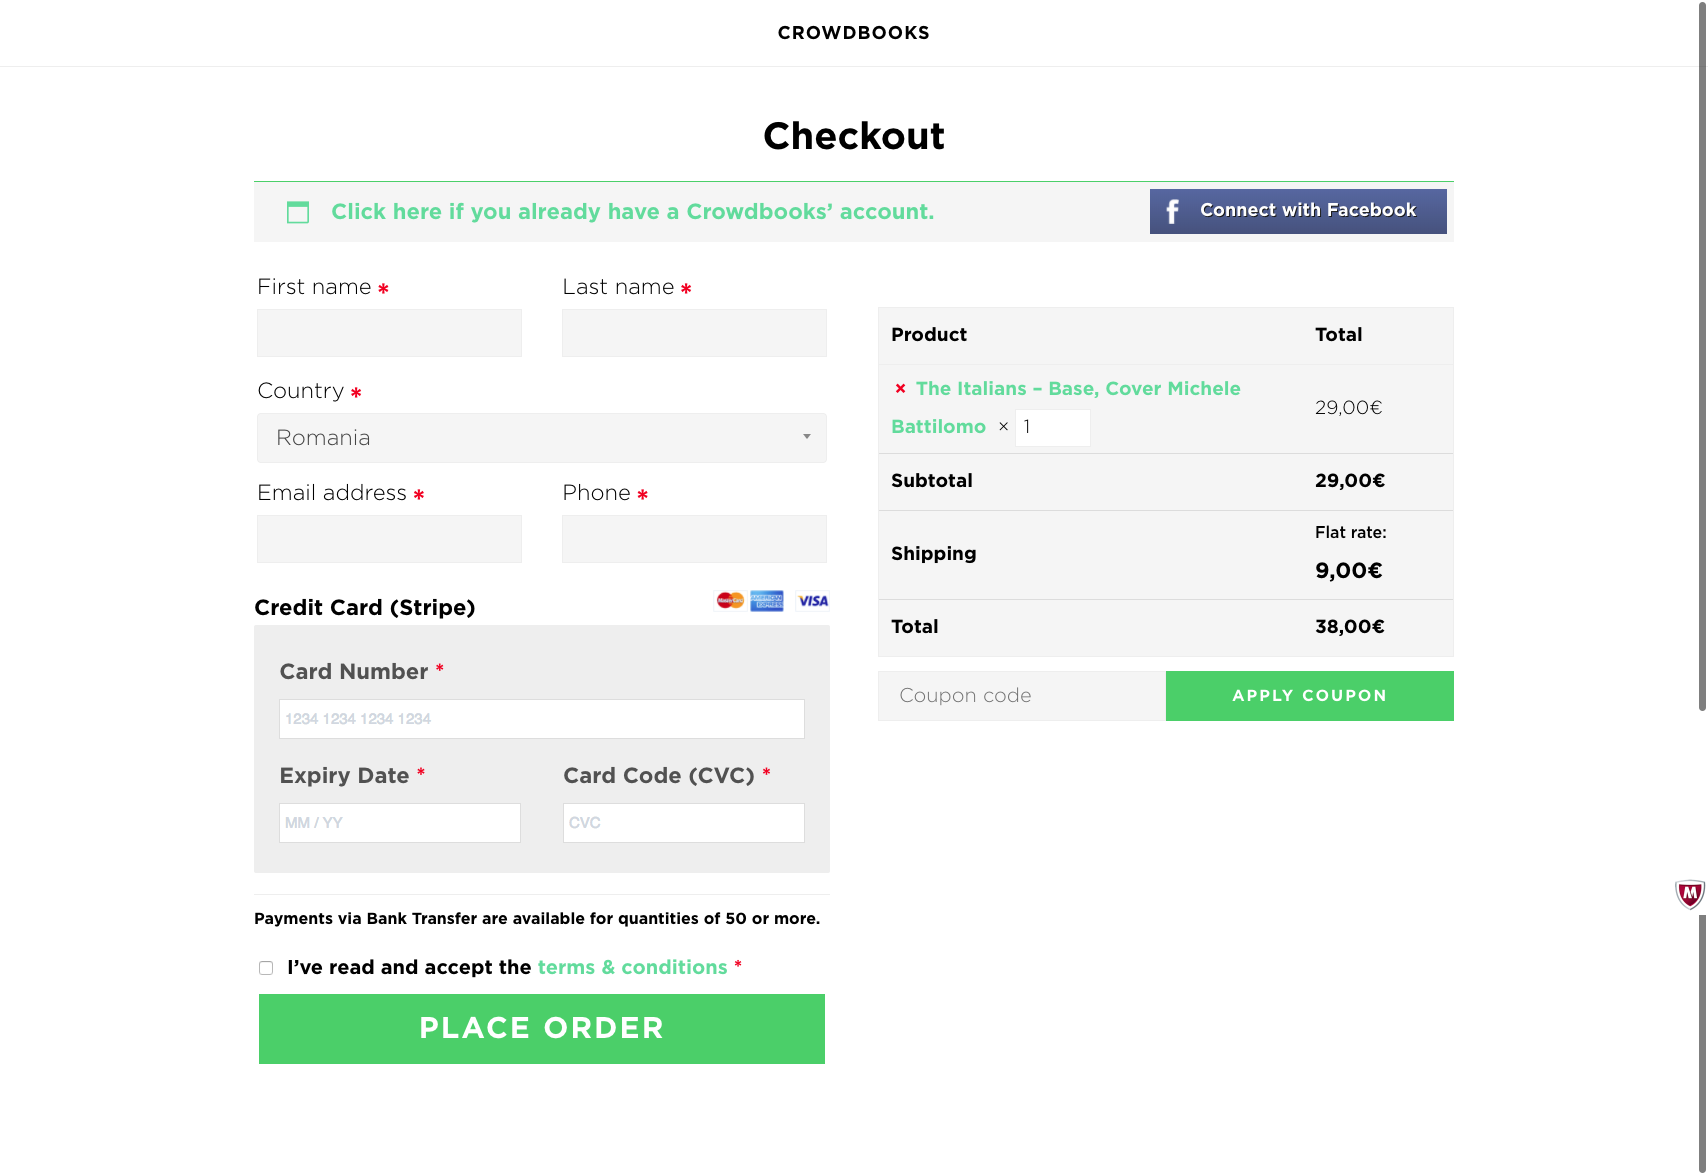The image size is (1708, 1175).
Task: Click the product quantity field
Action: 1053,427
